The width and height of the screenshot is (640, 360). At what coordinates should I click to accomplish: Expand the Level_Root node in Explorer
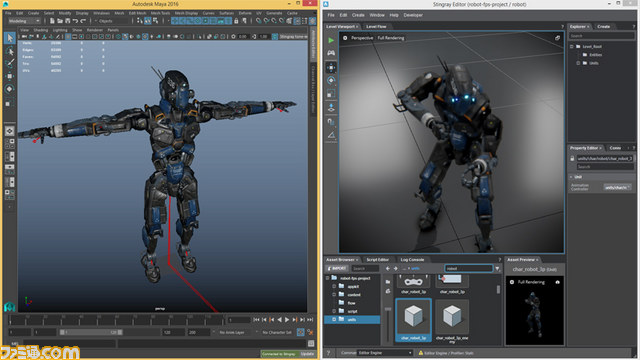point(571,47)
